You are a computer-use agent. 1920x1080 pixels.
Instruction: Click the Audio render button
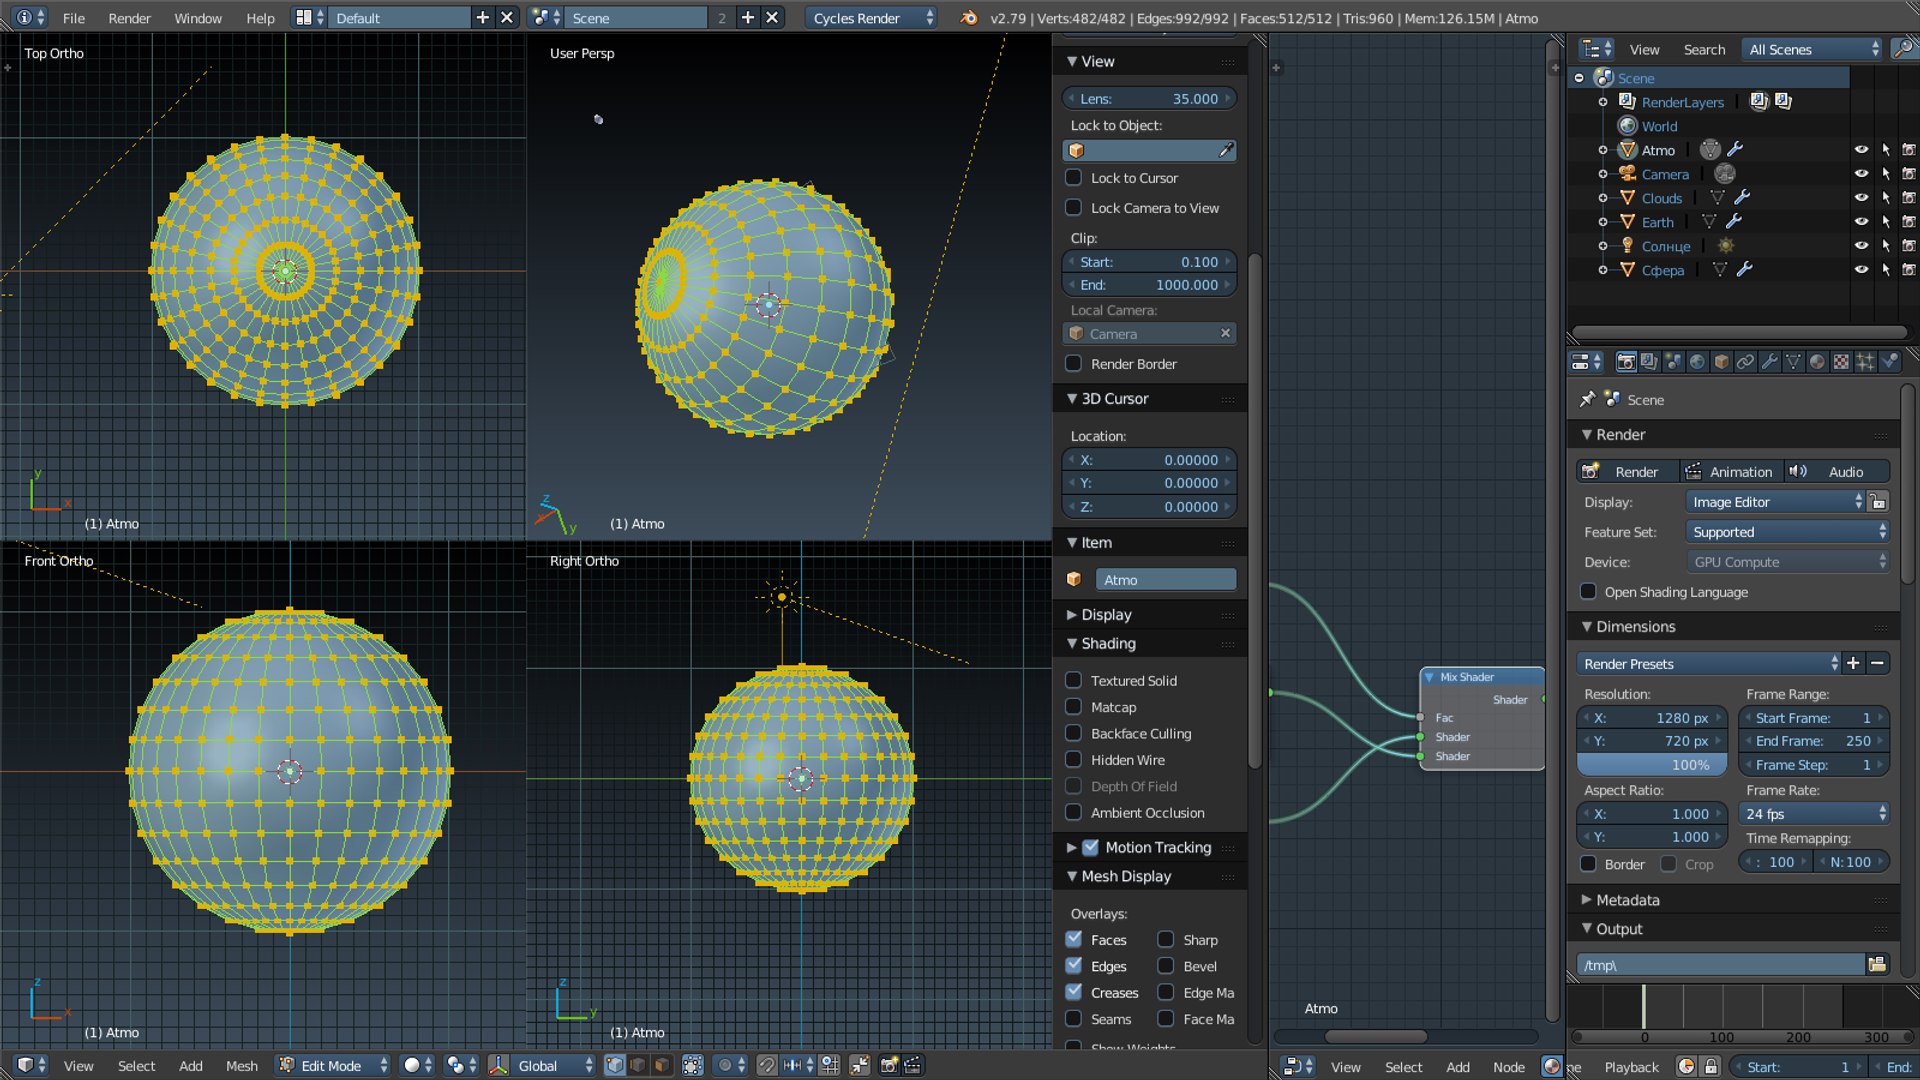click(1837, 472)
